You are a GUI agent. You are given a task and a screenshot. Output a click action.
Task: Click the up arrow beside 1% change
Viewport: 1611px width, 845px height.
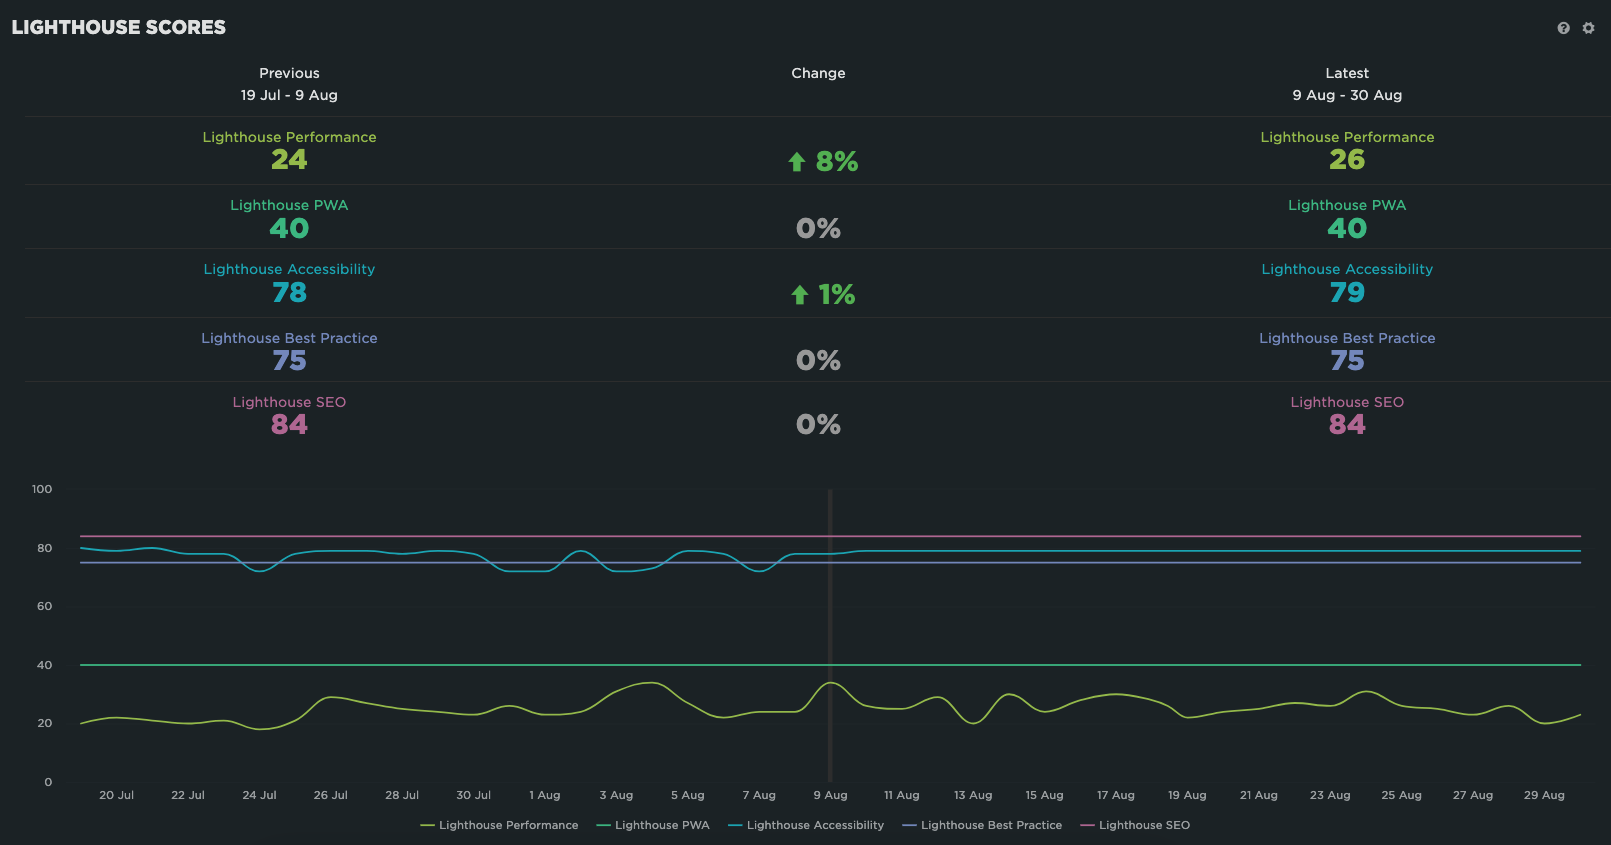coord(799,295)
